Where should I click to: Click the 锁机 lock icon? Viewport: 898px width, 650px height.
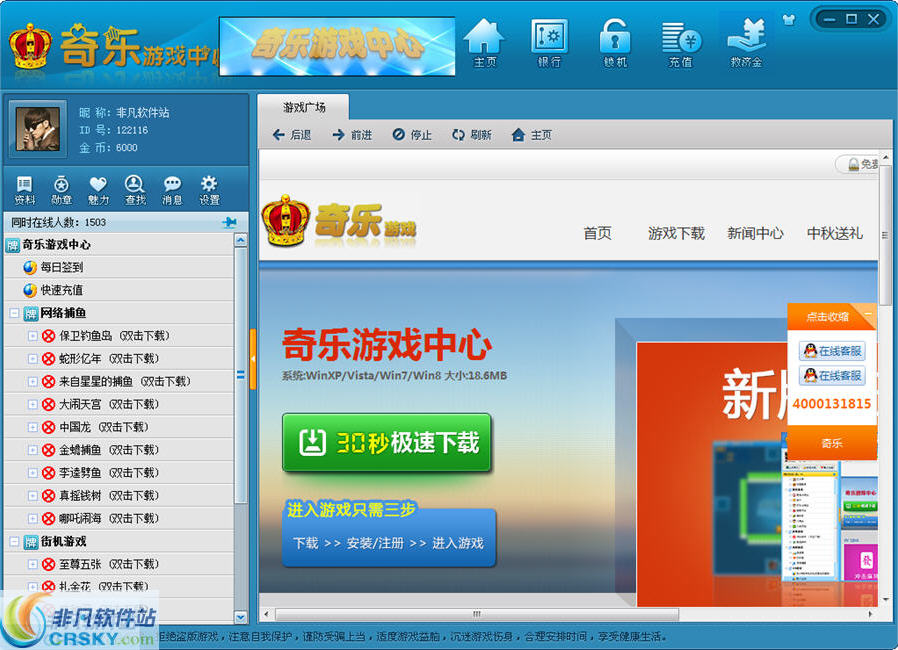click(x=615, y=44)
